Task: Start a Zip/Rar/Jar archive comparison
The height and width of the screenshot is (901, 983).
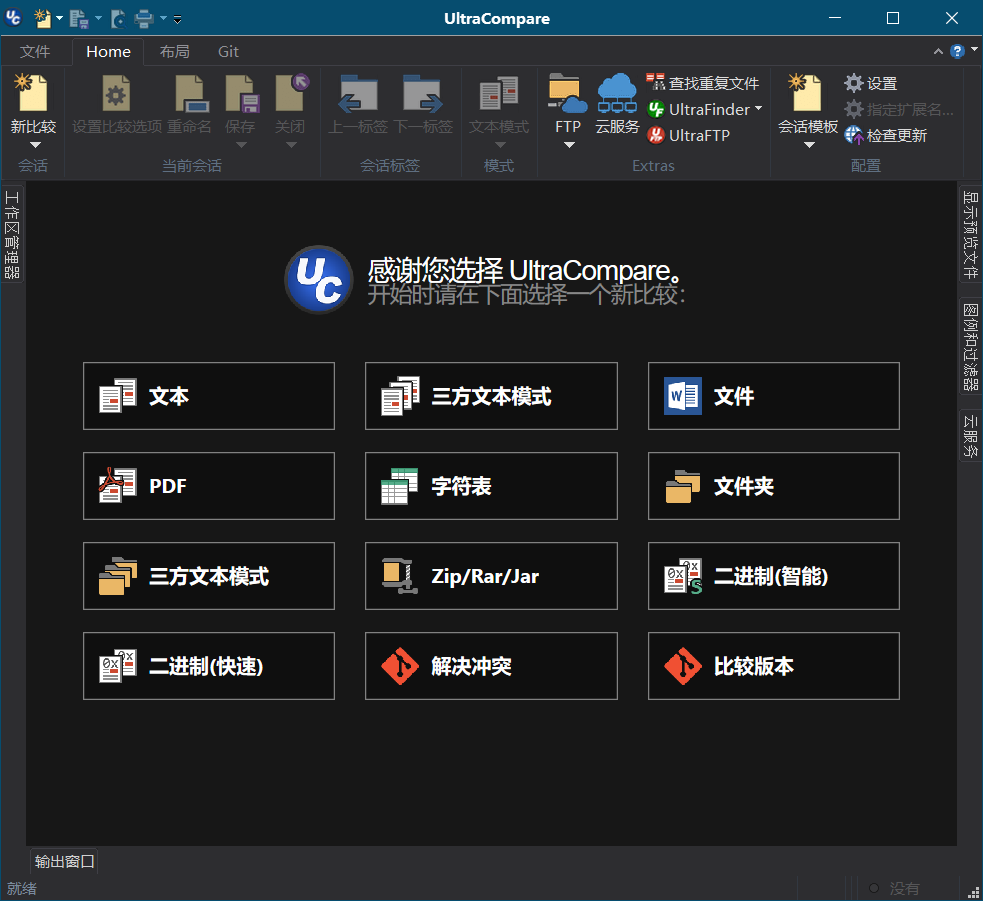Action: click(x=491, y=576)
